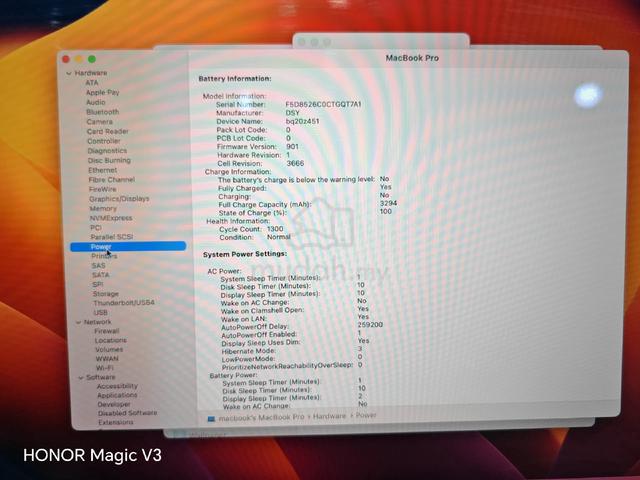Viewport: 640px width, 480px height.
Task: Select WWAN under Network
Action: click(107, 359)
